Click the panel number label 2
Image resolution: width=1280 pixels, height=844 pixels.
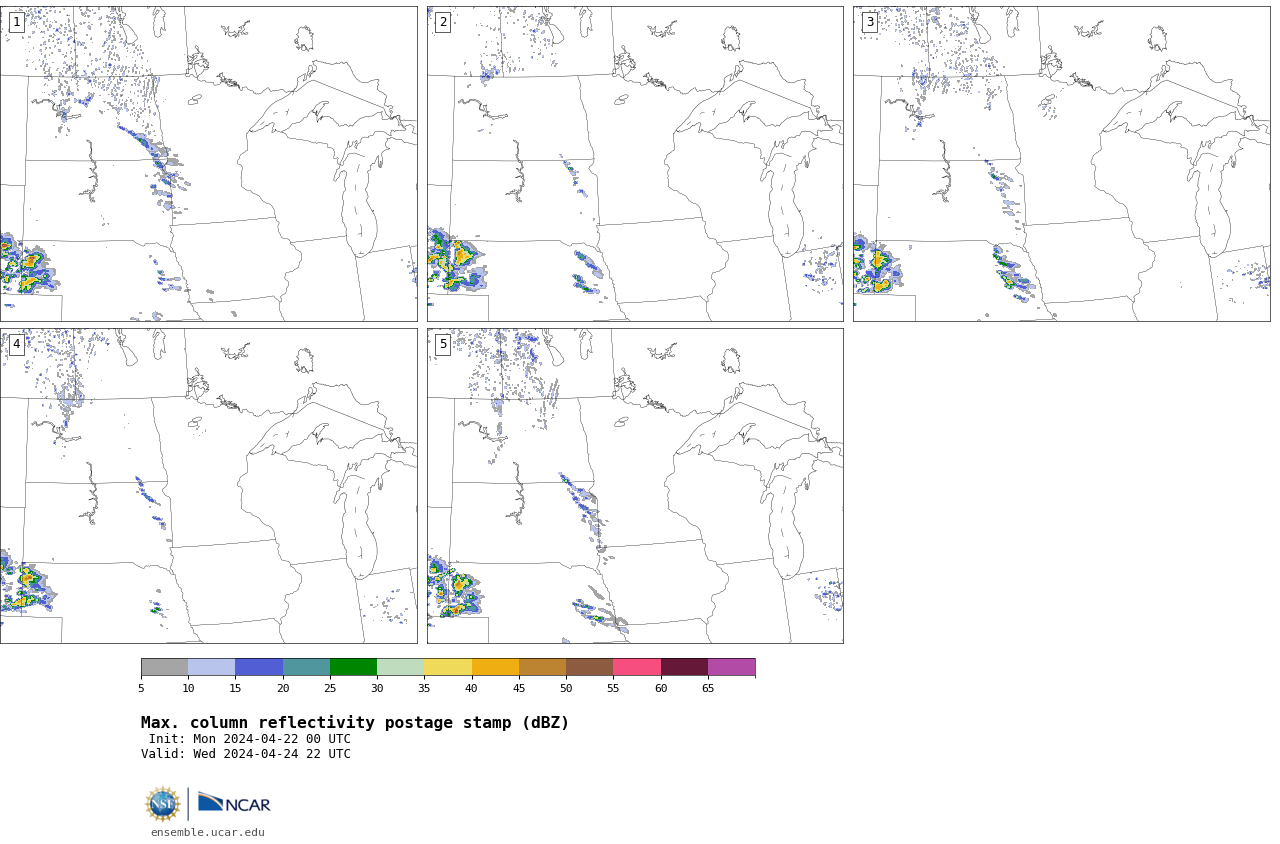click(x=443, y=22)
